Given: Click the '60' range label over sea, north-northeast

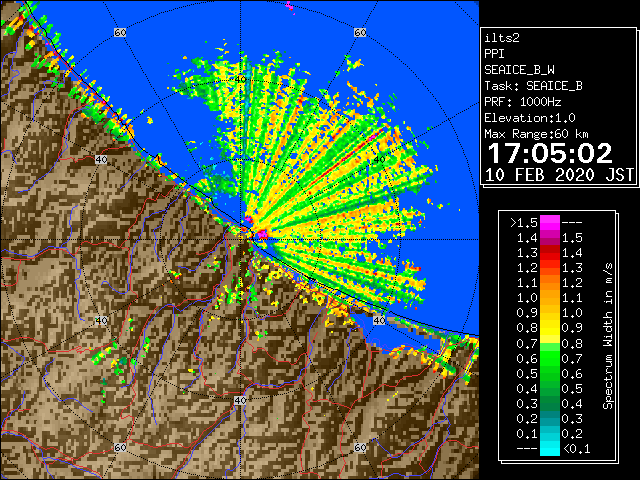Looking at the screenshot, I should tap(360, 32).
